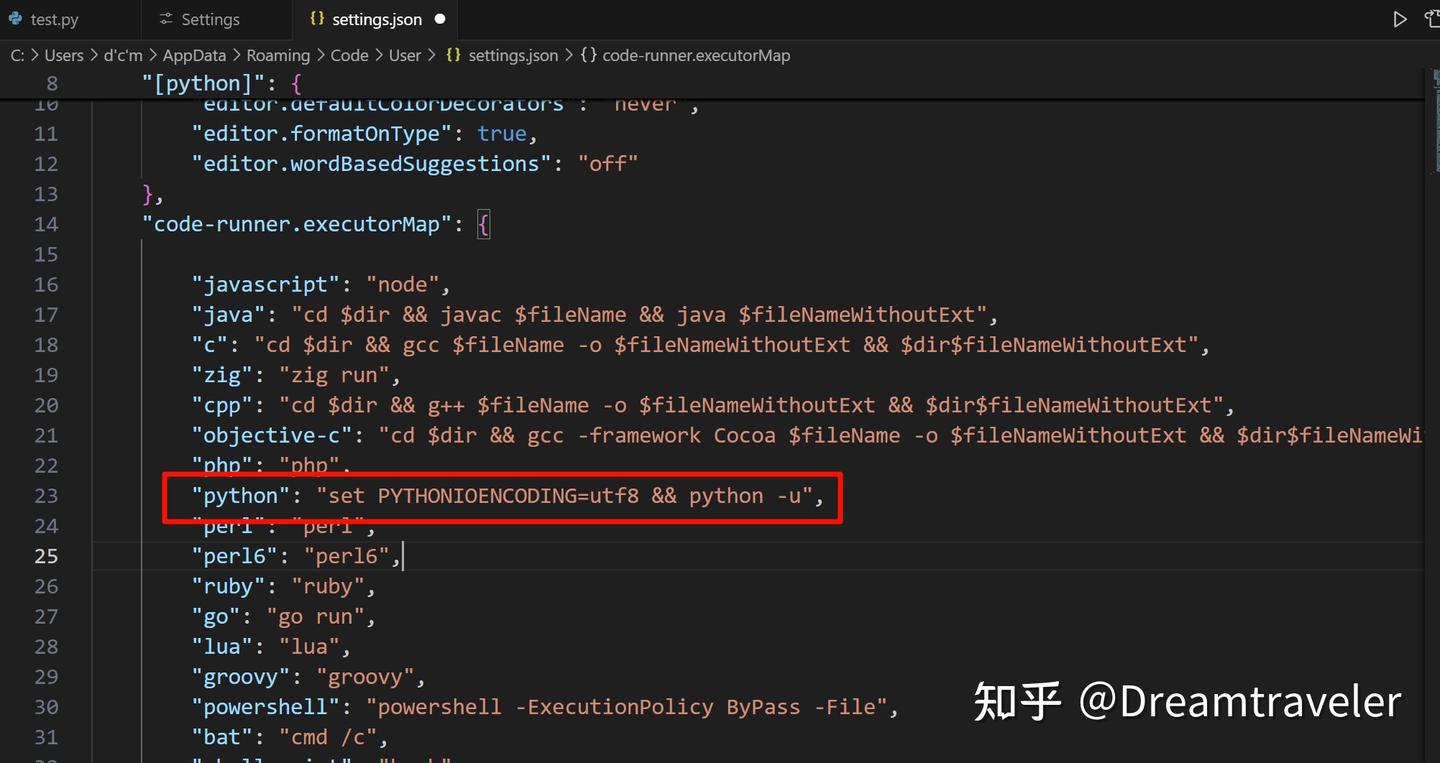The image size is (1440, 763).
Task: Click the C: drive breadcrumb
Action: click(x=17, y=55)
